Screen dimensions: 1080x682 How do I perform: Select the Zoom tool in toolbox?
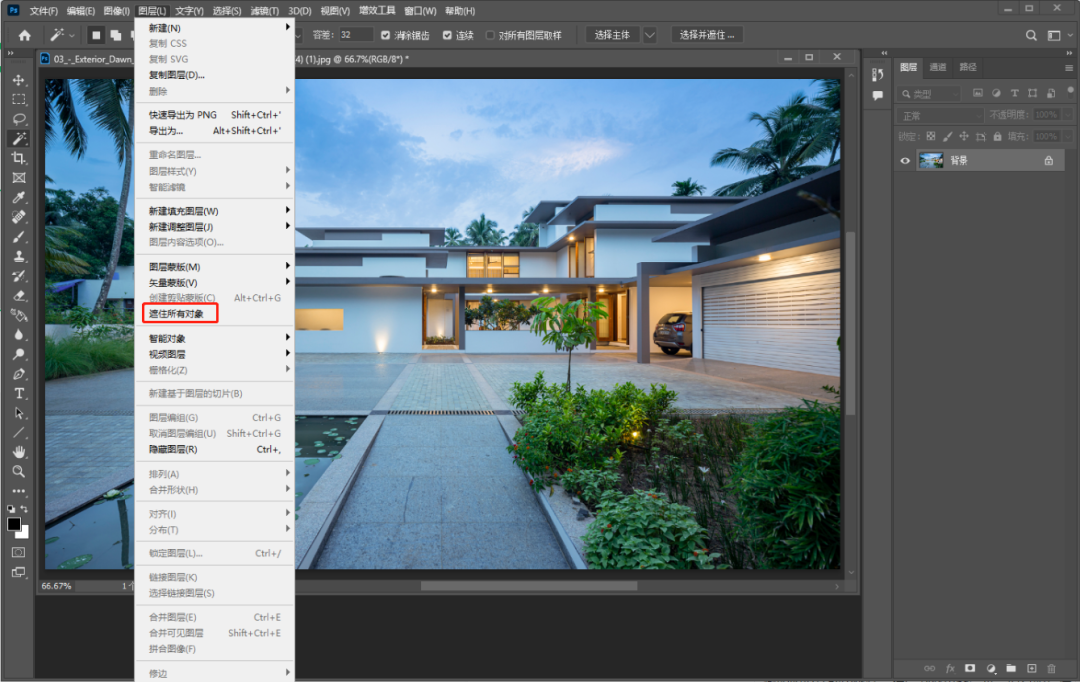point(19,472)
